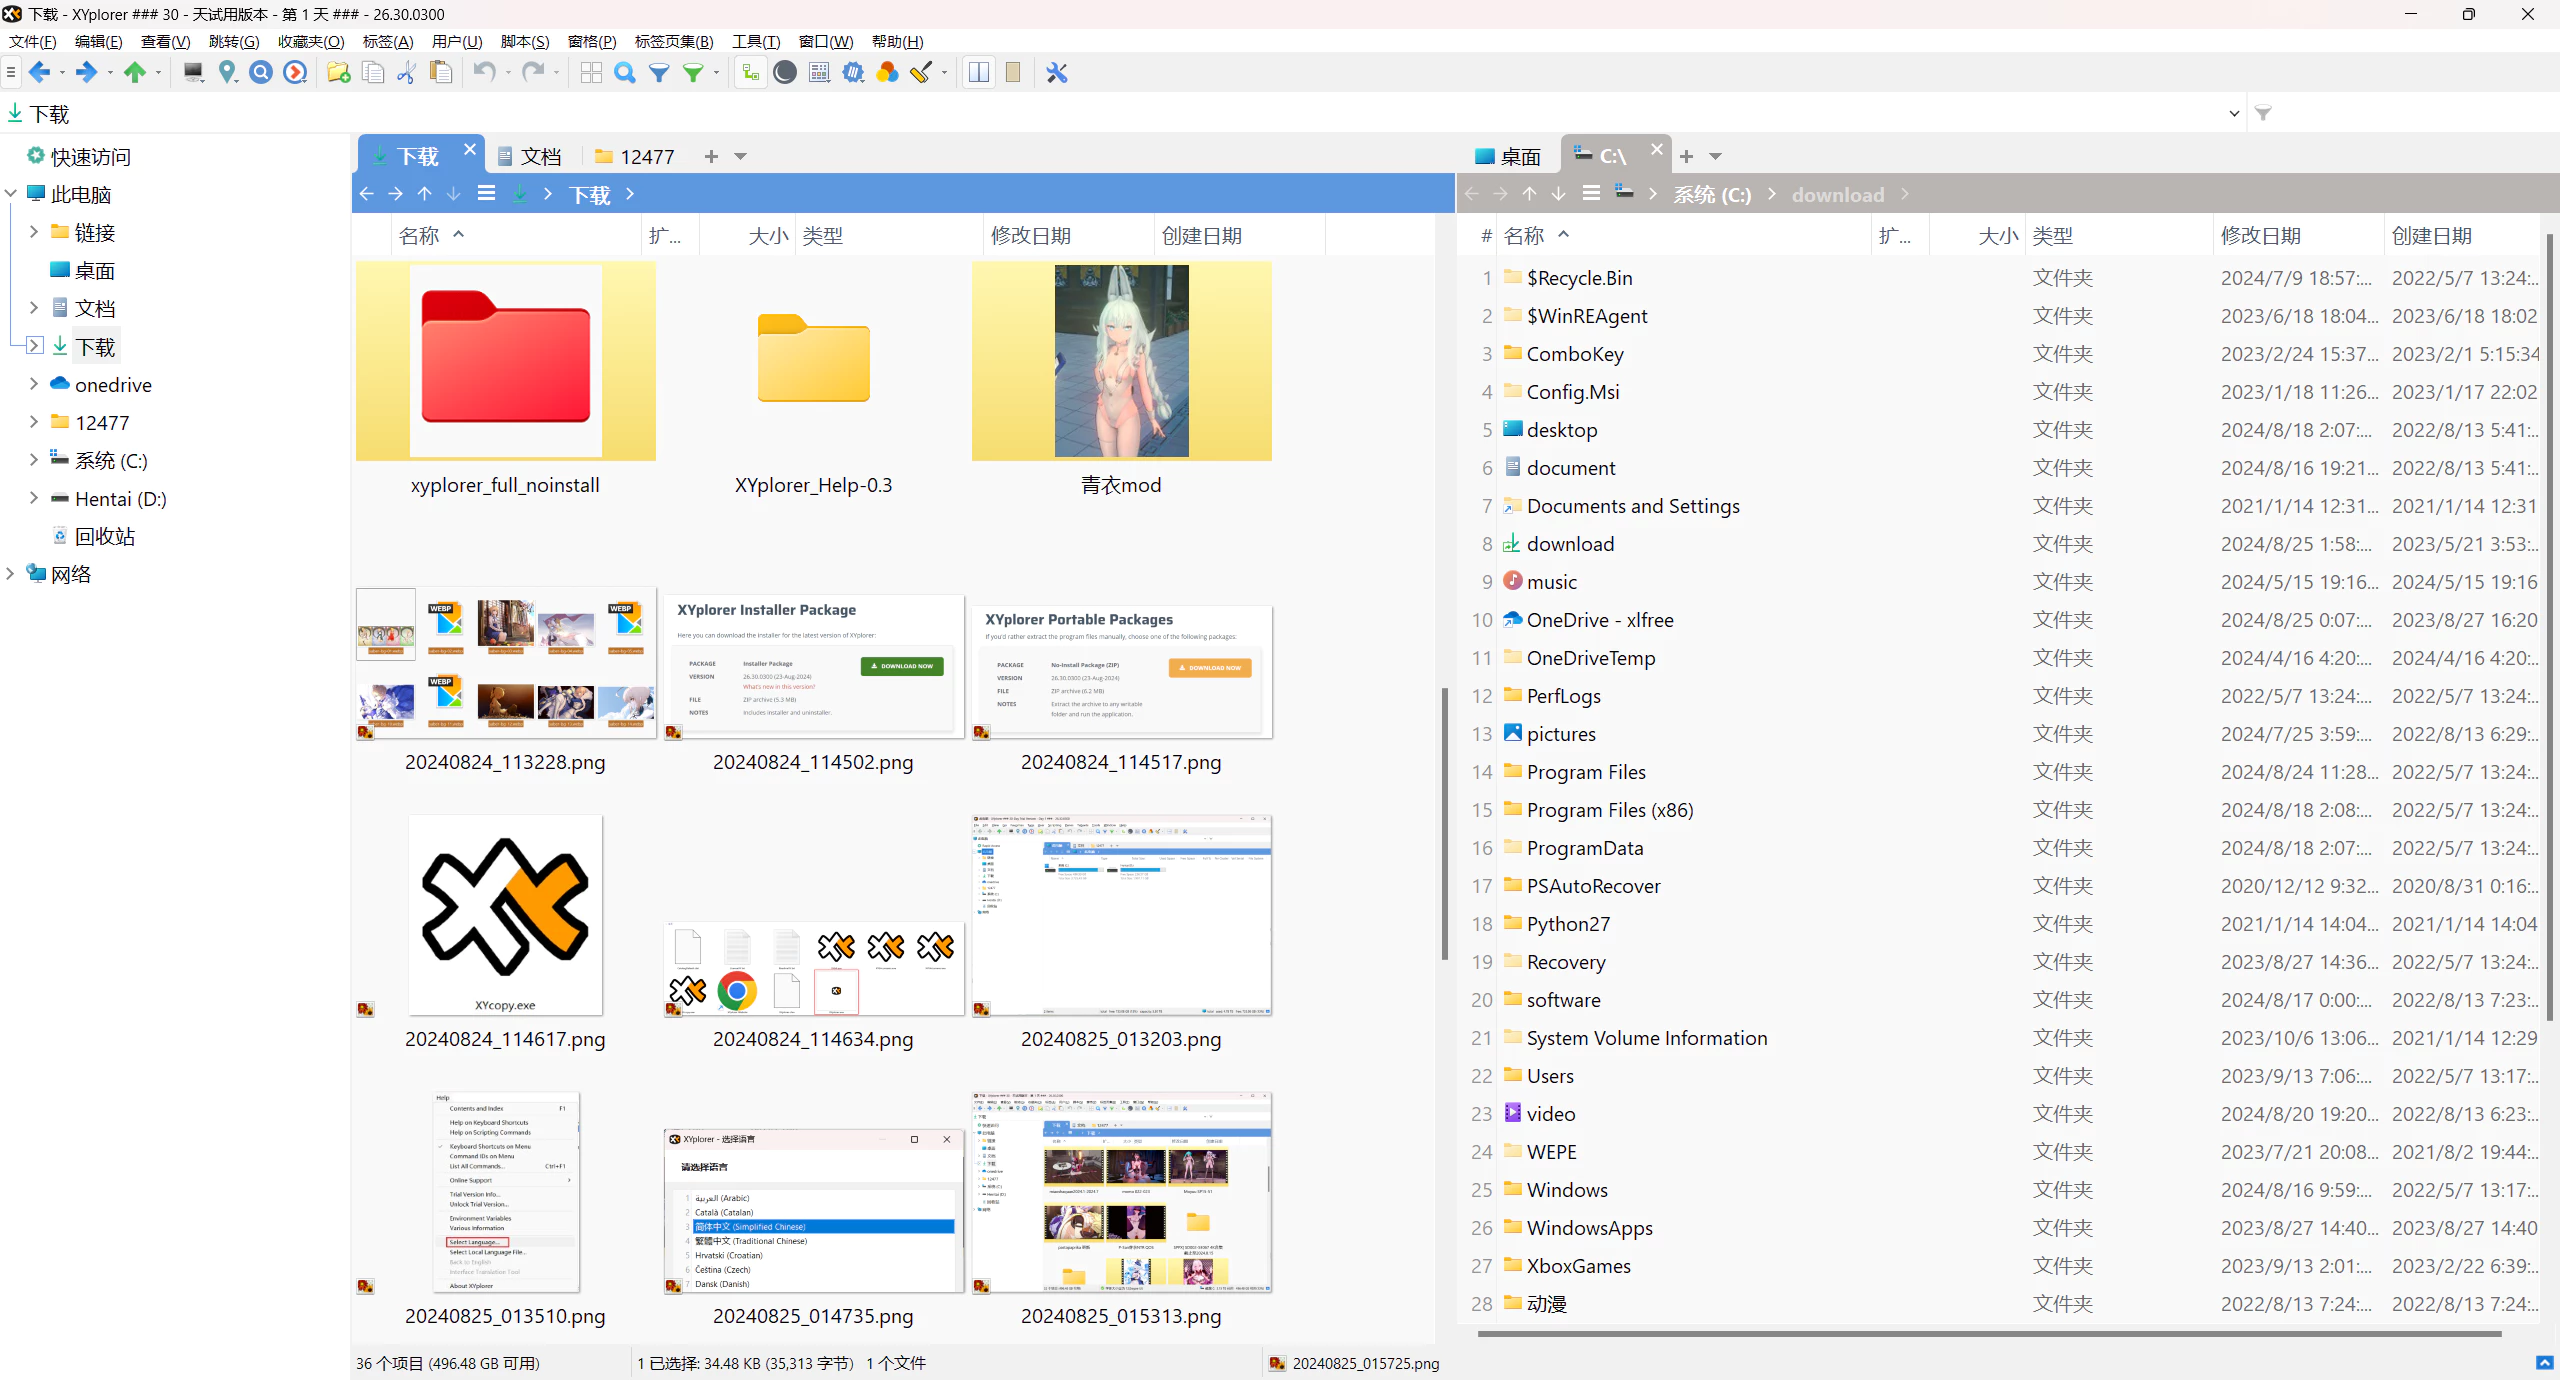This screenshot has width=2560, height=1380.
Task: Click the Recent Locations red-arrow circle icon
Action: coord(295,72)
